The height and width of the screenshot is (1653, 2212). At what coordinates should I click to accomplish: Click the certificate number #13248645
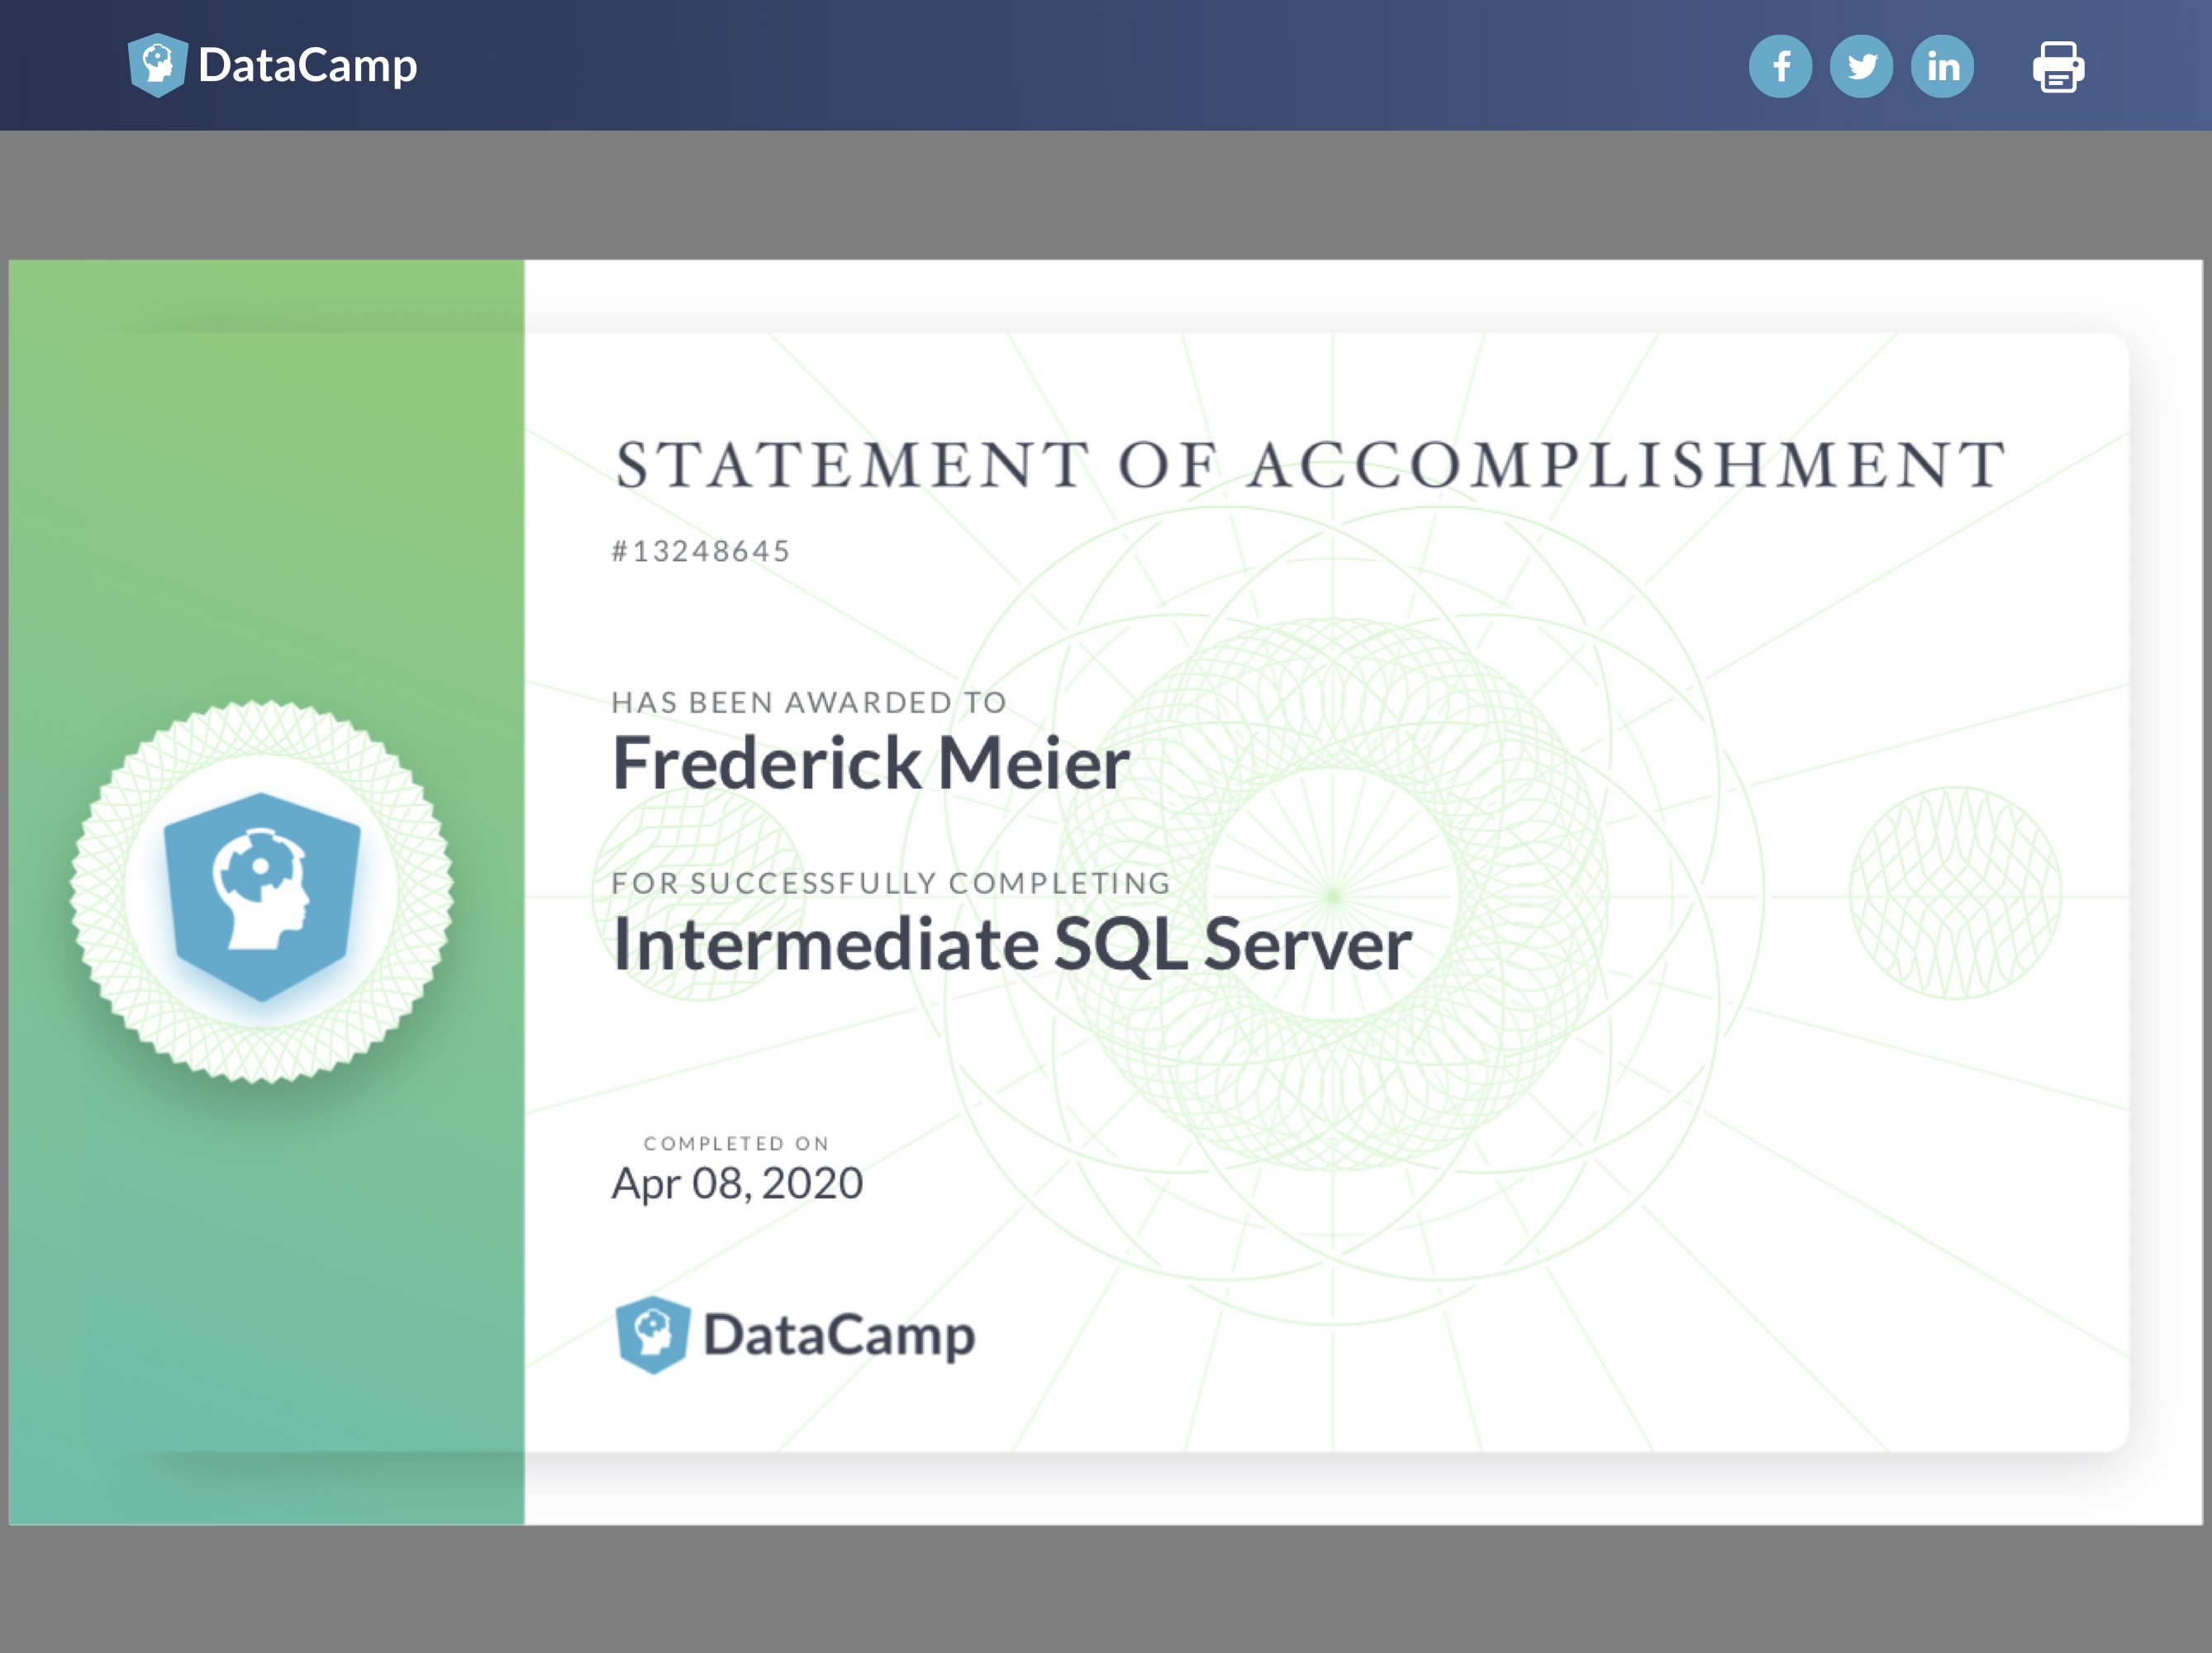click(701, 551)
